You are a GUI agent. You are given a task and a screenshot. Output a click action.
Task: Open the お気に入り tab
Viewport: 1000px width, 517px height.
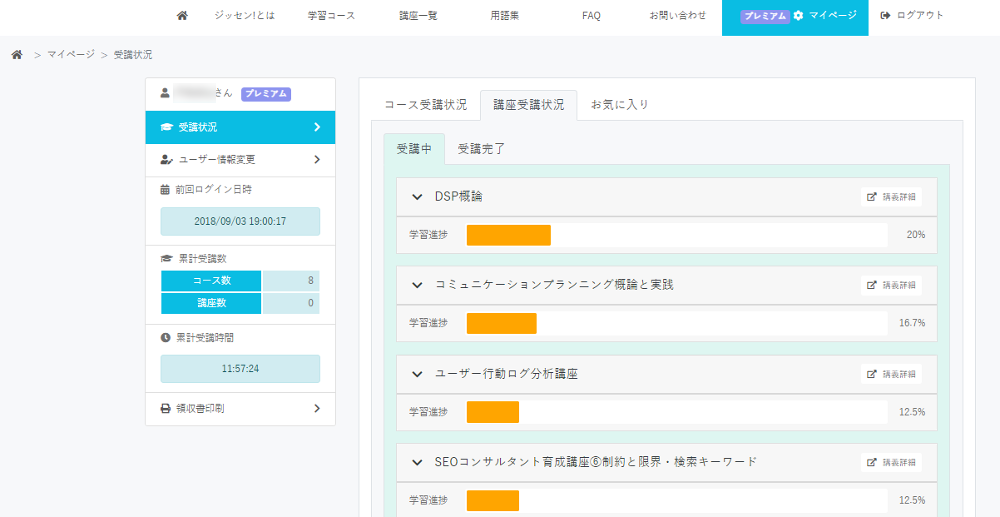[619, 105]
